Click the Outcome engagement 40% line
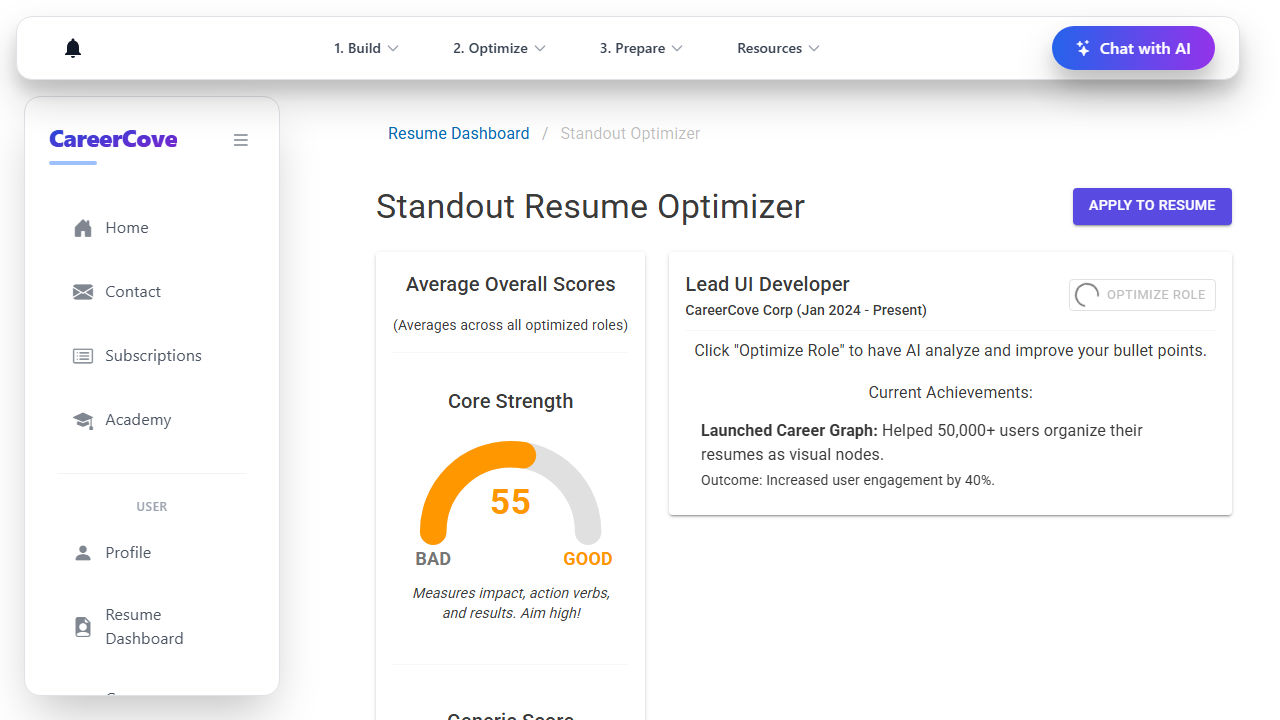1280x720 pixels. [x=848, y=481]
